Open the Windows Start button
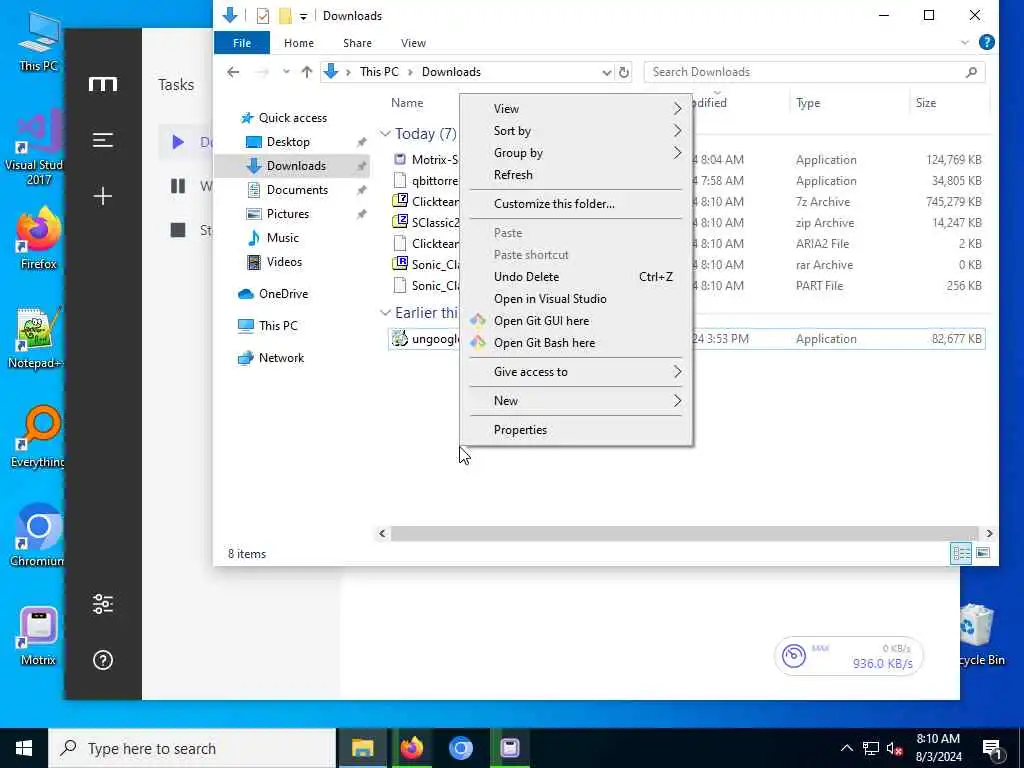The width and height of the screenshot is (1024, 768). 24,748
